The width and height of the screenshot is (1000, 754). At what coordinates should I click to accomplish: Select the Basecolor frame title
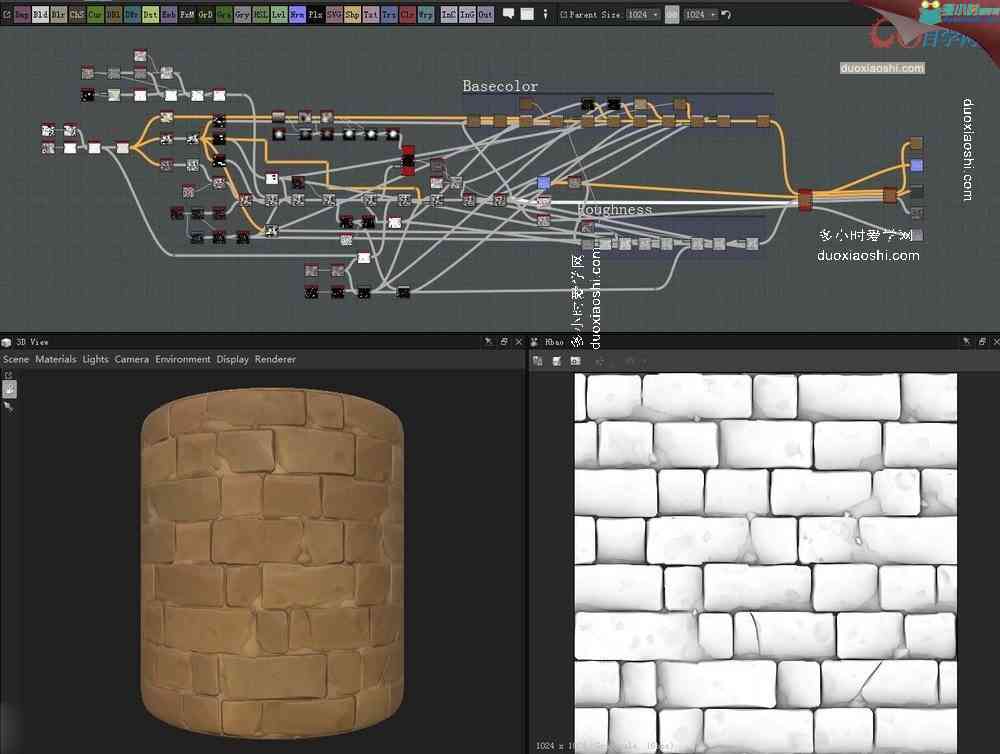pos(500,85)
